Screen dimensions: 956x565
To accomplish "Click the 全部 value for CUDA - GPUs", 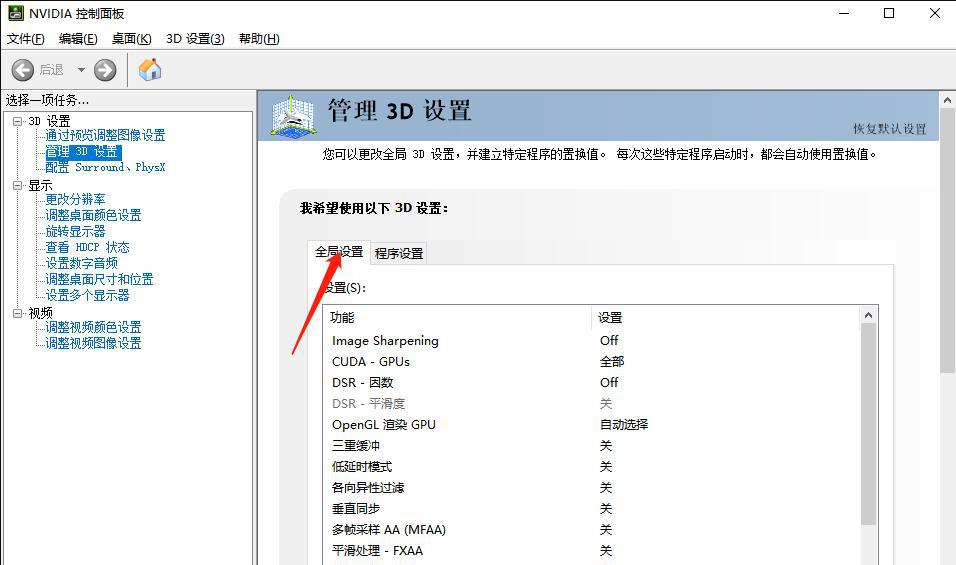I will (612, 361).
